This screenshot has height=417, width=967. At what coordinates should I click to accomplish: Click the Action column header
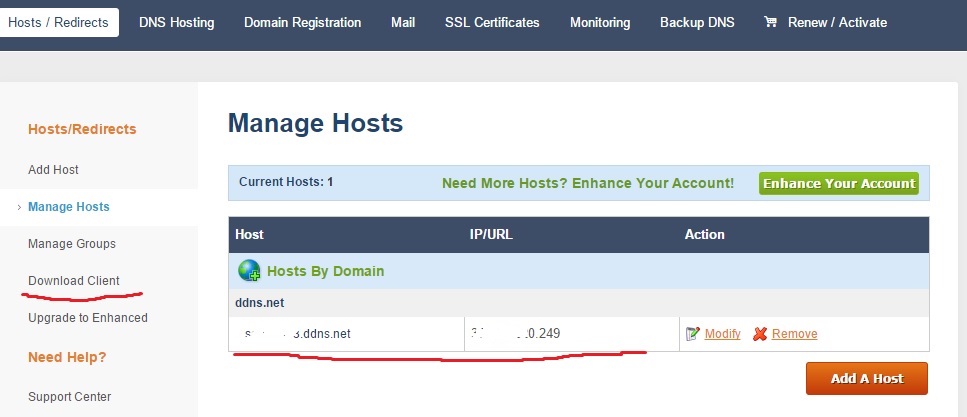(704, 234)
